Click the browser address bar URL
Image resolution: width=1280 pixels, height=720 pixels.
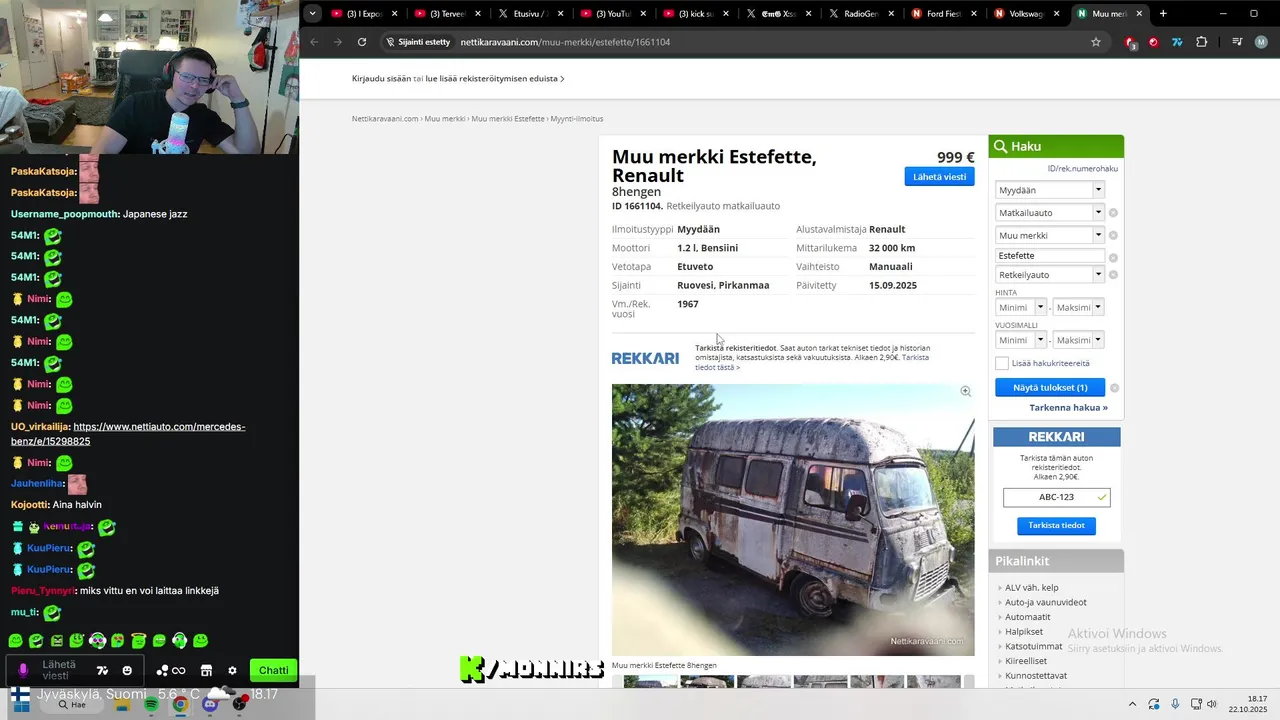click(x=565, y=42)
